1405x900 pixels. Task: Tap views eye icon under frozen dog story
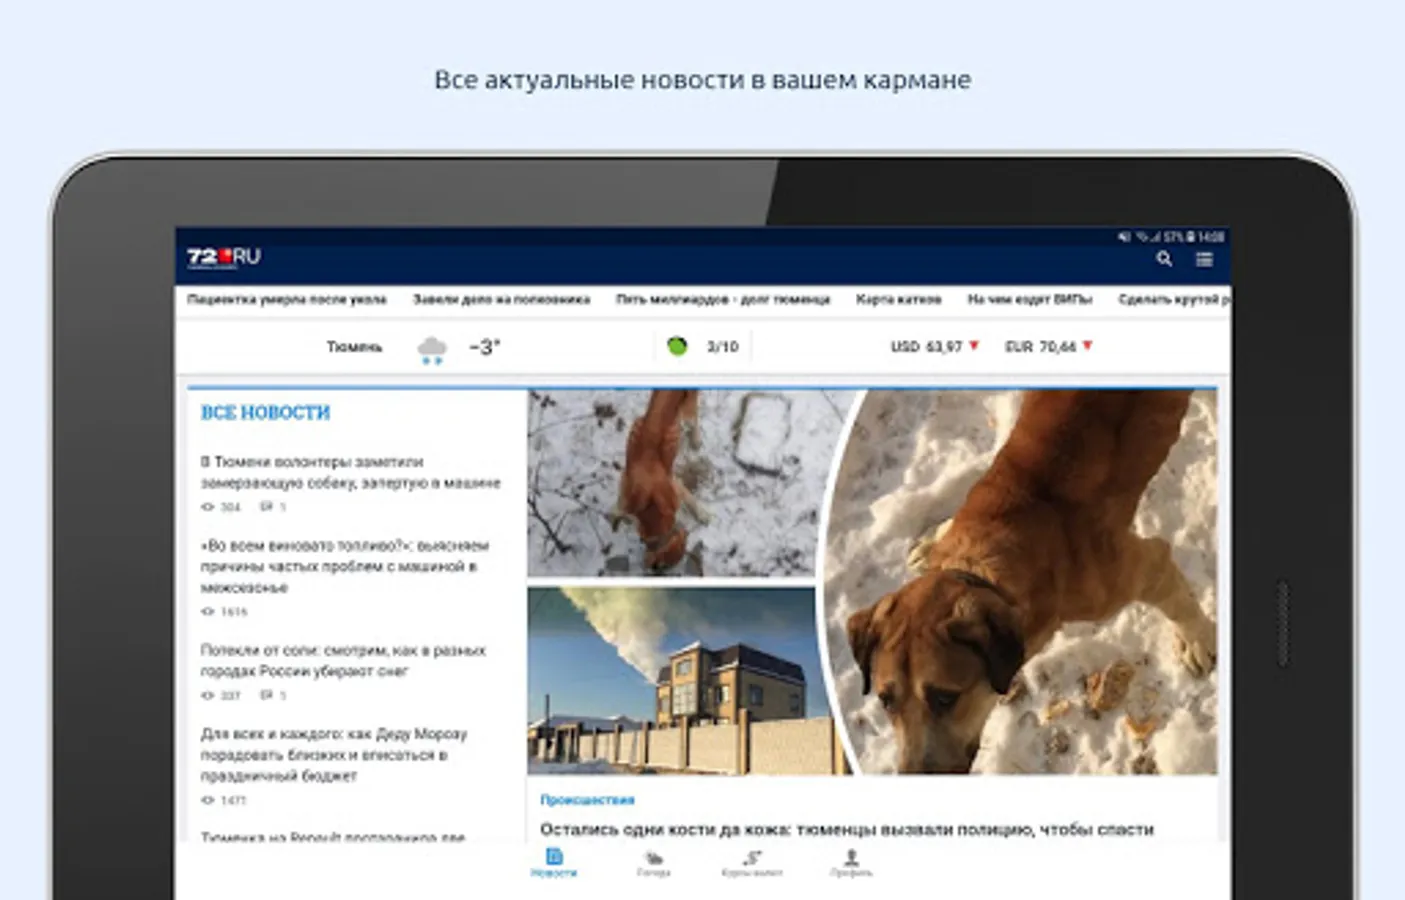[x=208, y=507]
